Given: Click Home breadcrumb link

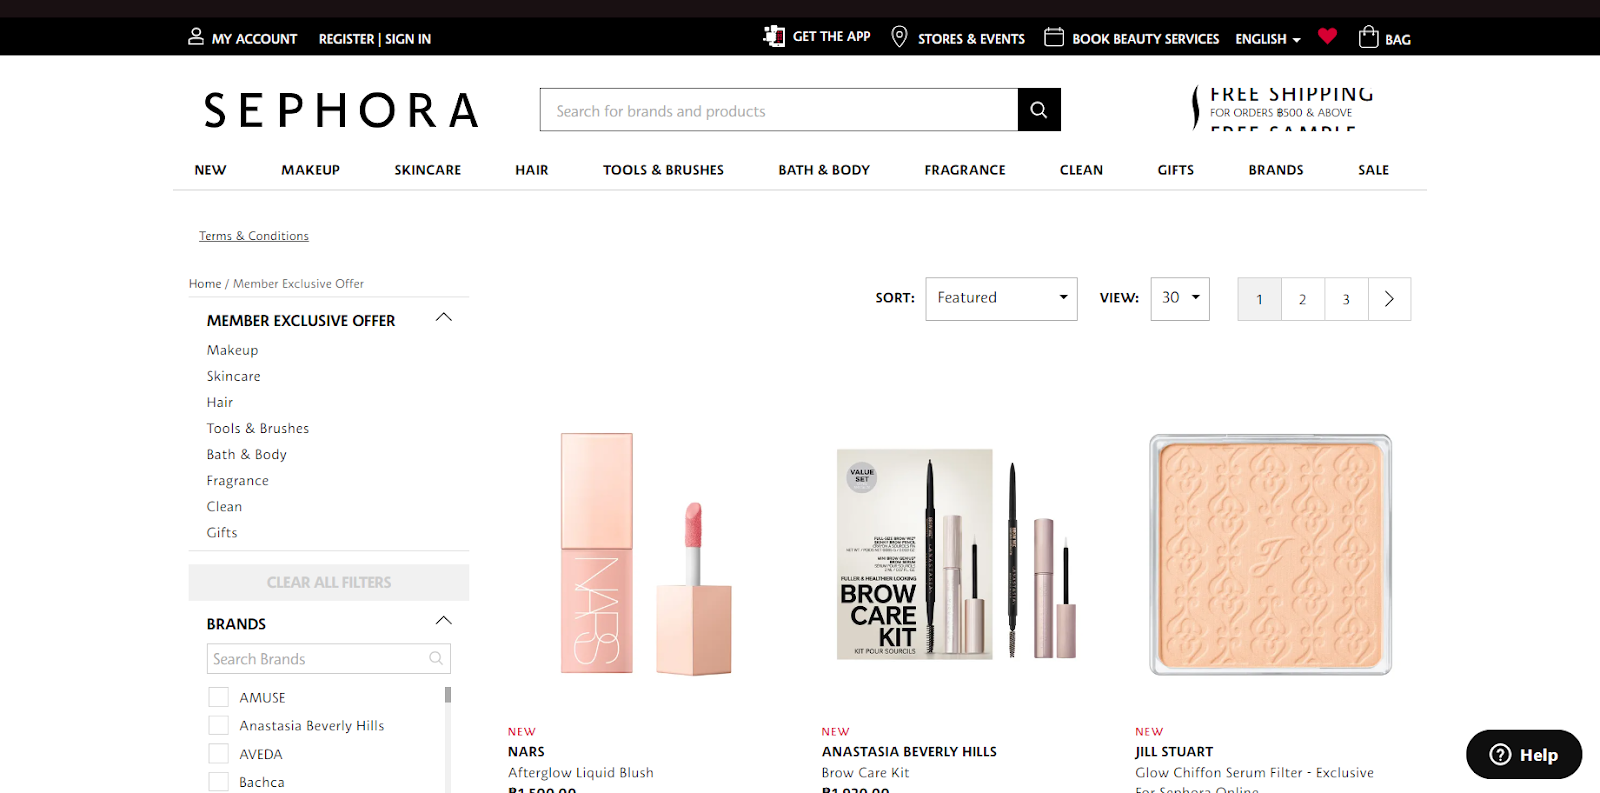Looking at the screenshot, I should point(205,284).
